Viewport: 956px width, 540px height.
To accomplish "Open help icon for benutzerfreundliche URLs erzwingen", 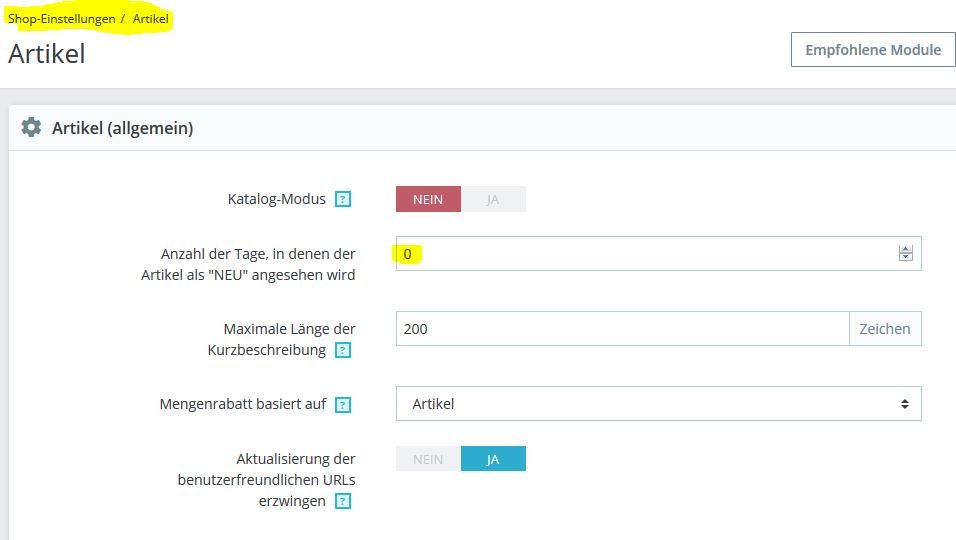I will (x=343, y=501).
